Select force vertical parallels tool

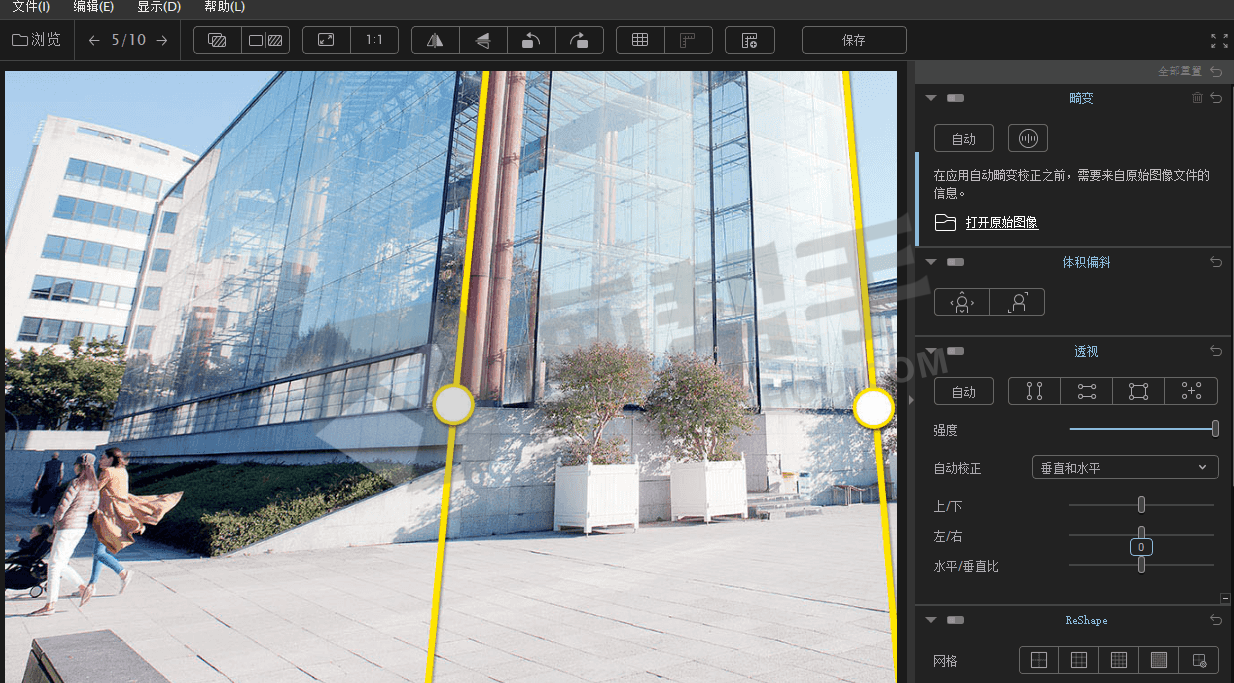pos(1034,392)
